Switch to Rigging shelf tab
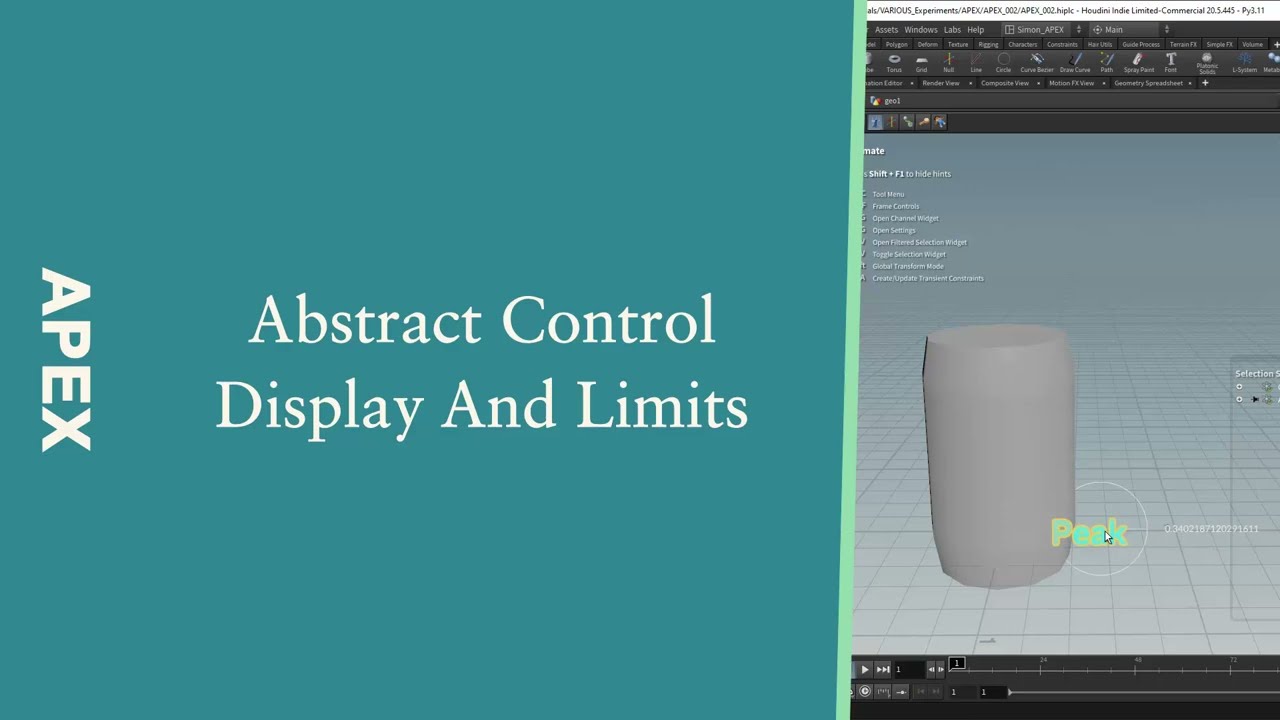This screenshot has height=720, width=1280. 988,45
